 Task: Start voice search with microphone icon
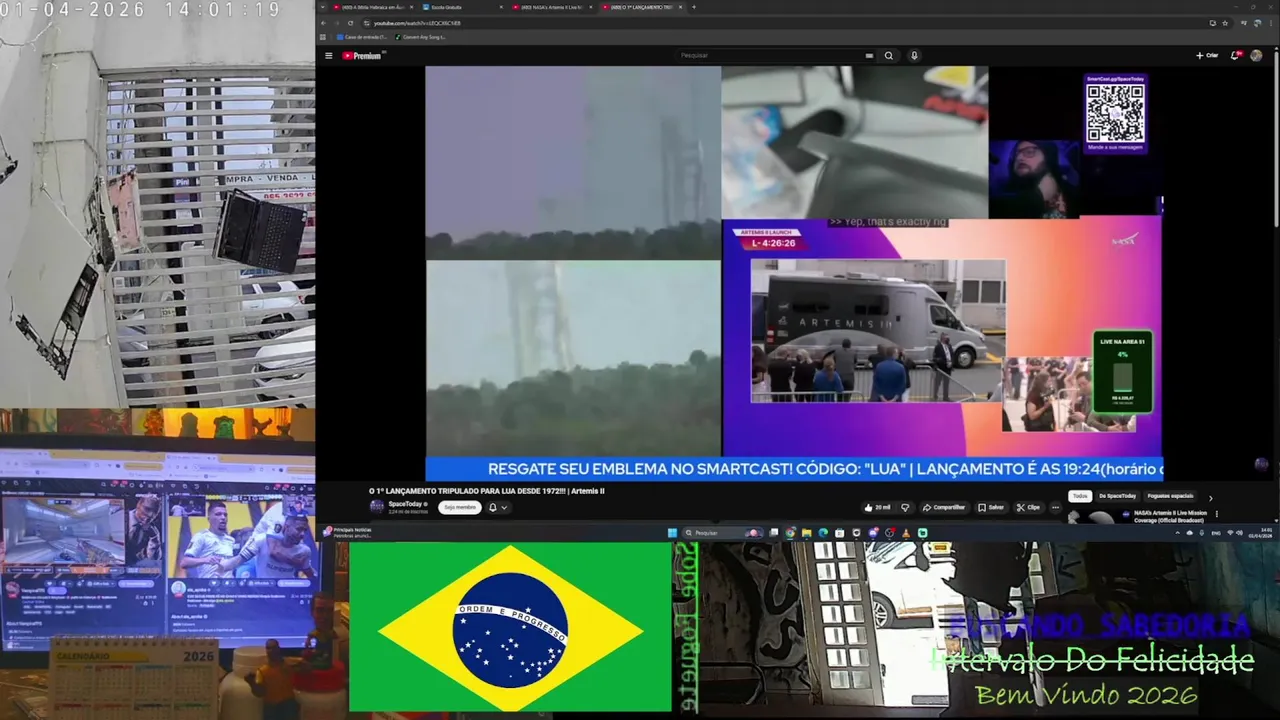[x=914, y=56]
